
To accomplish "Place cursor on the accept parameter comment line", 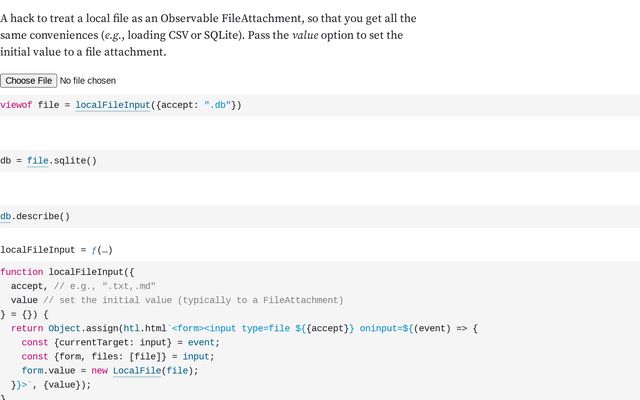I will [x=83, y=286].
